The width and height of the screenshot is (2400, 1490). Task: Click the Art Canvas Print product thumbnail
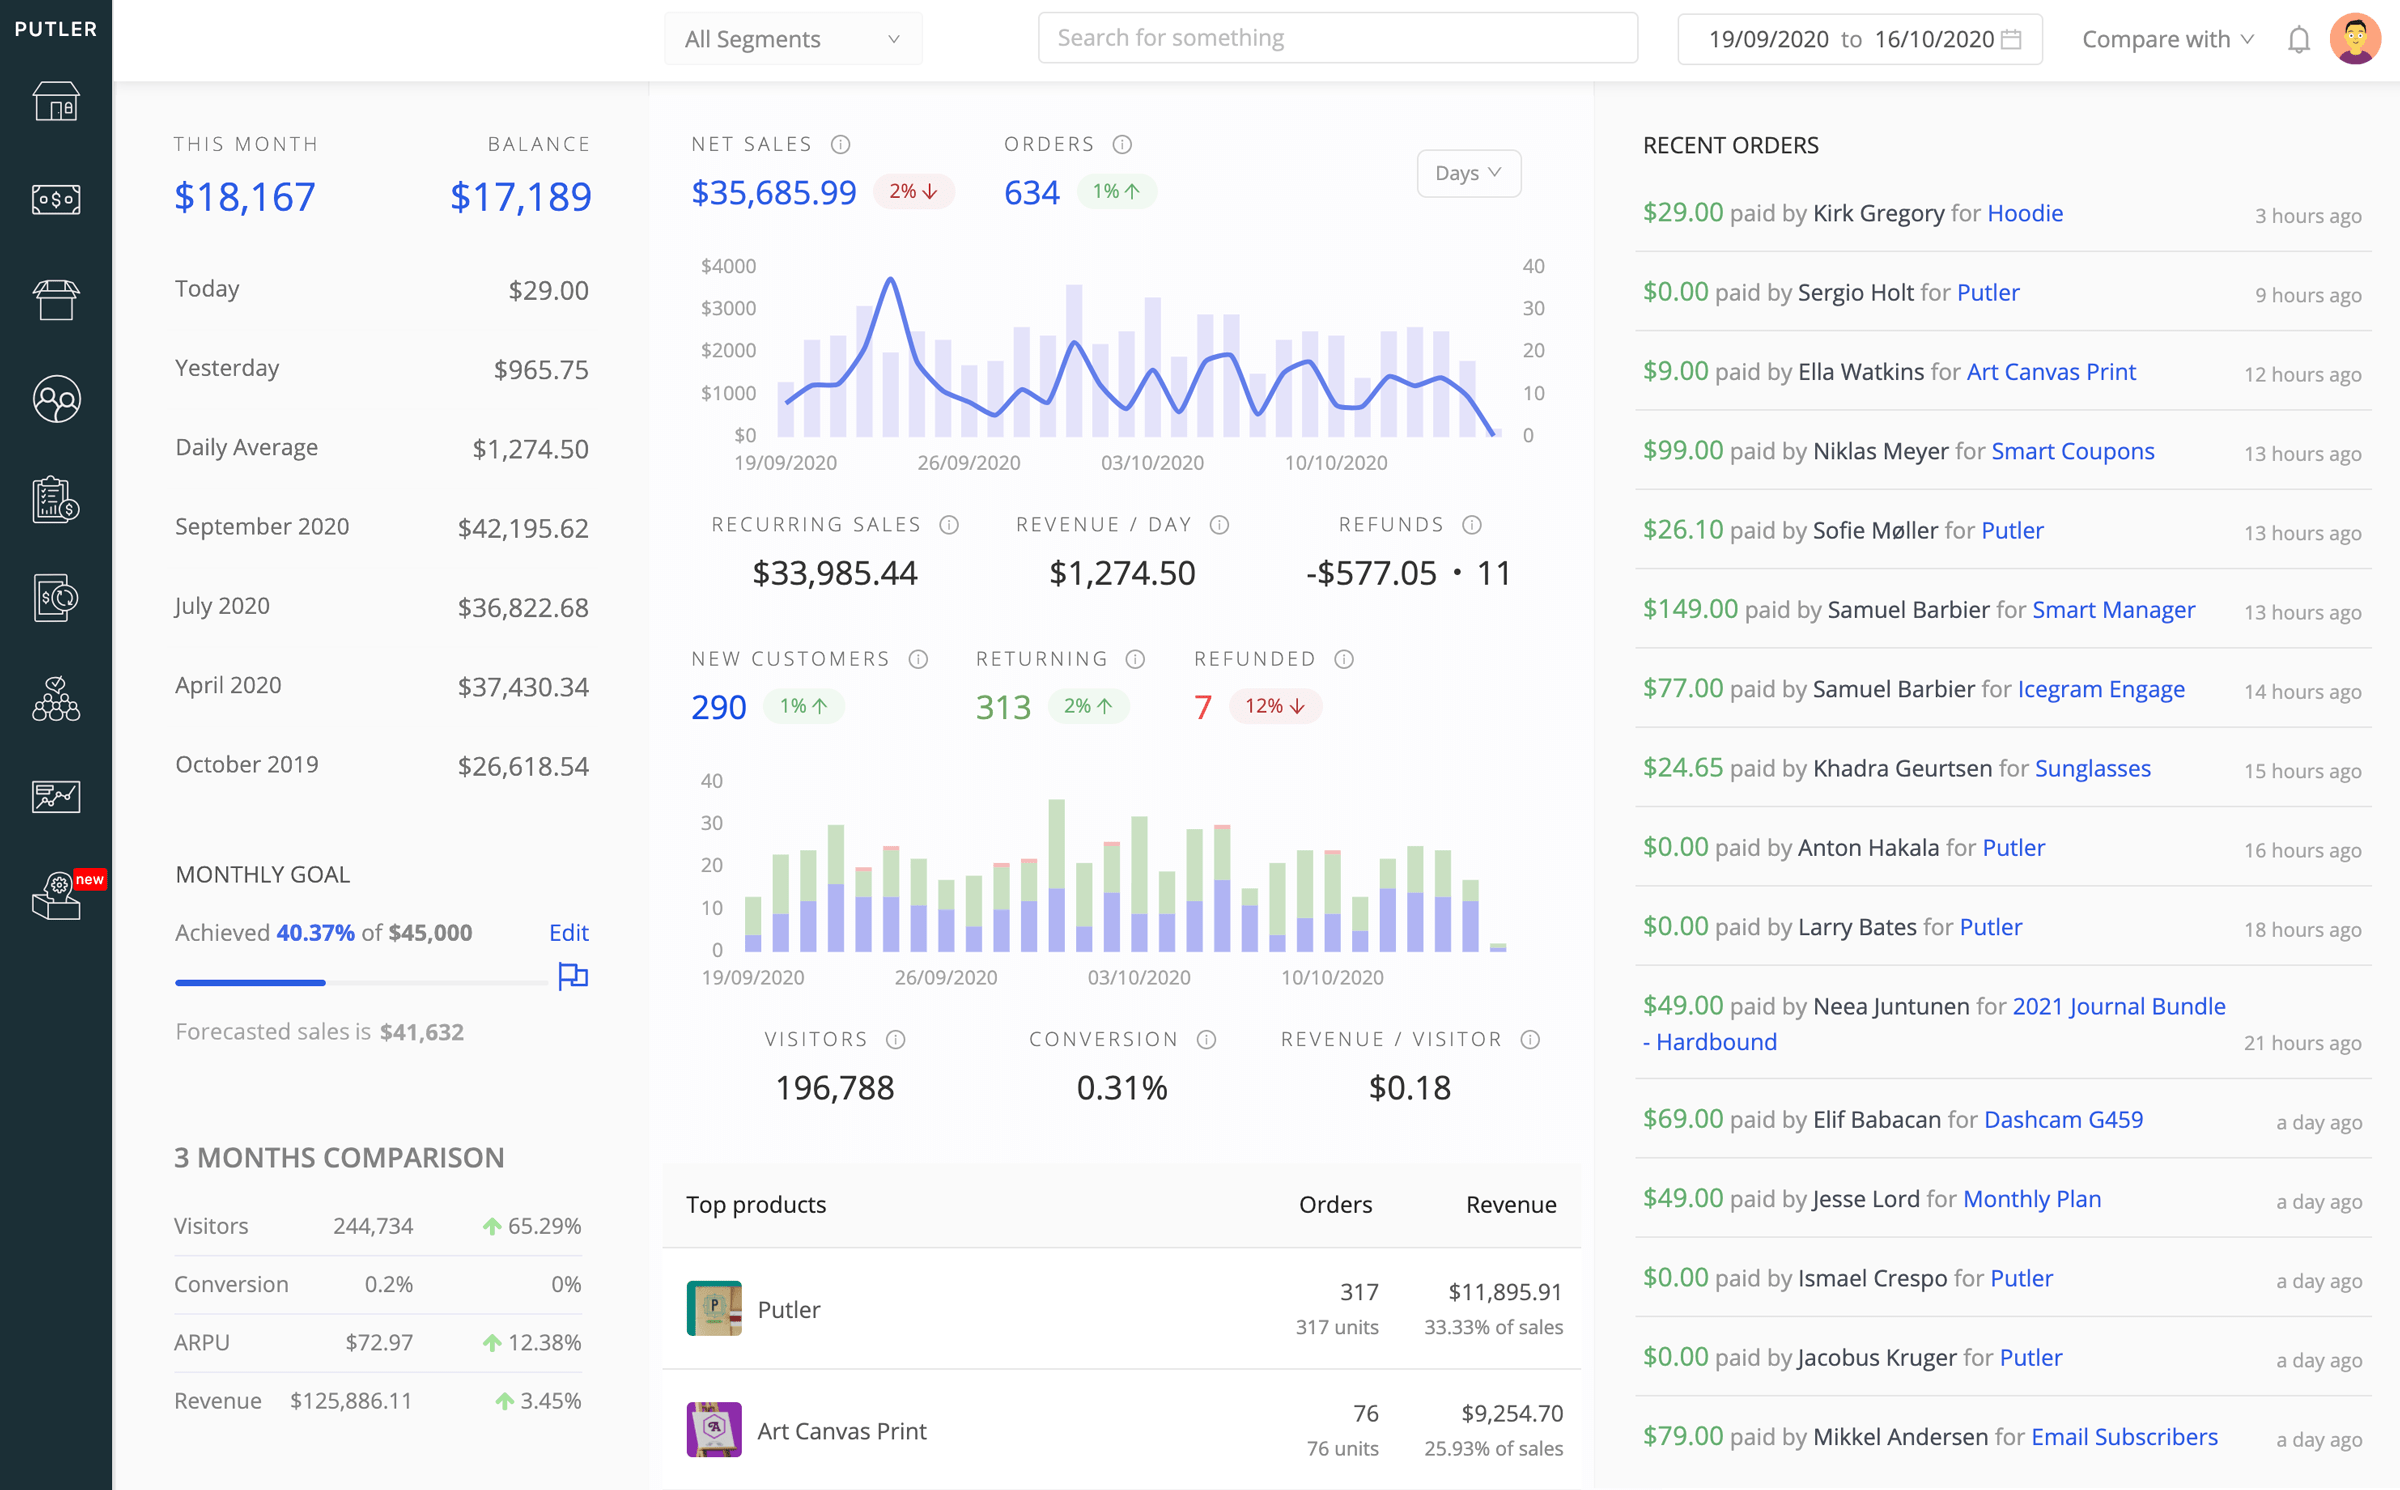[714, 1428]
